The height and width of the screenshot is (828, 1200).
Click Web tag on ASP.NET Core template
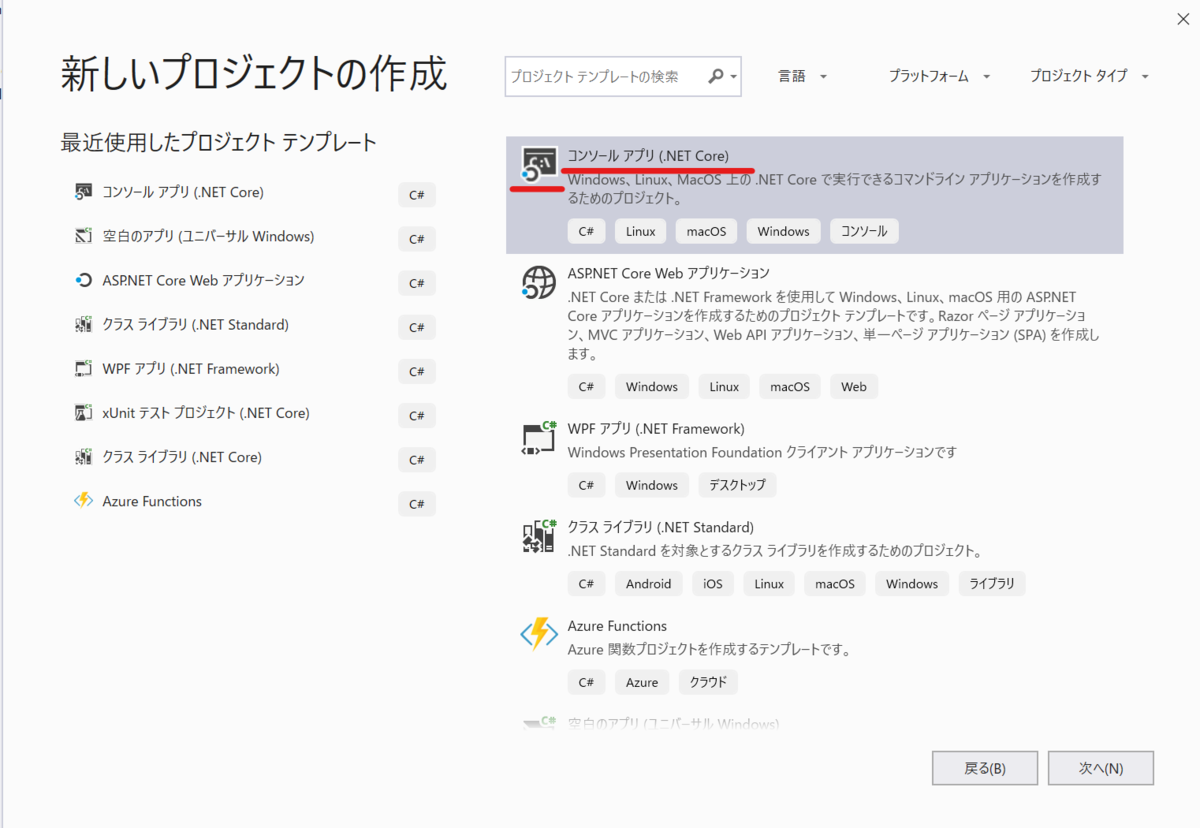(x=854, y=386)
